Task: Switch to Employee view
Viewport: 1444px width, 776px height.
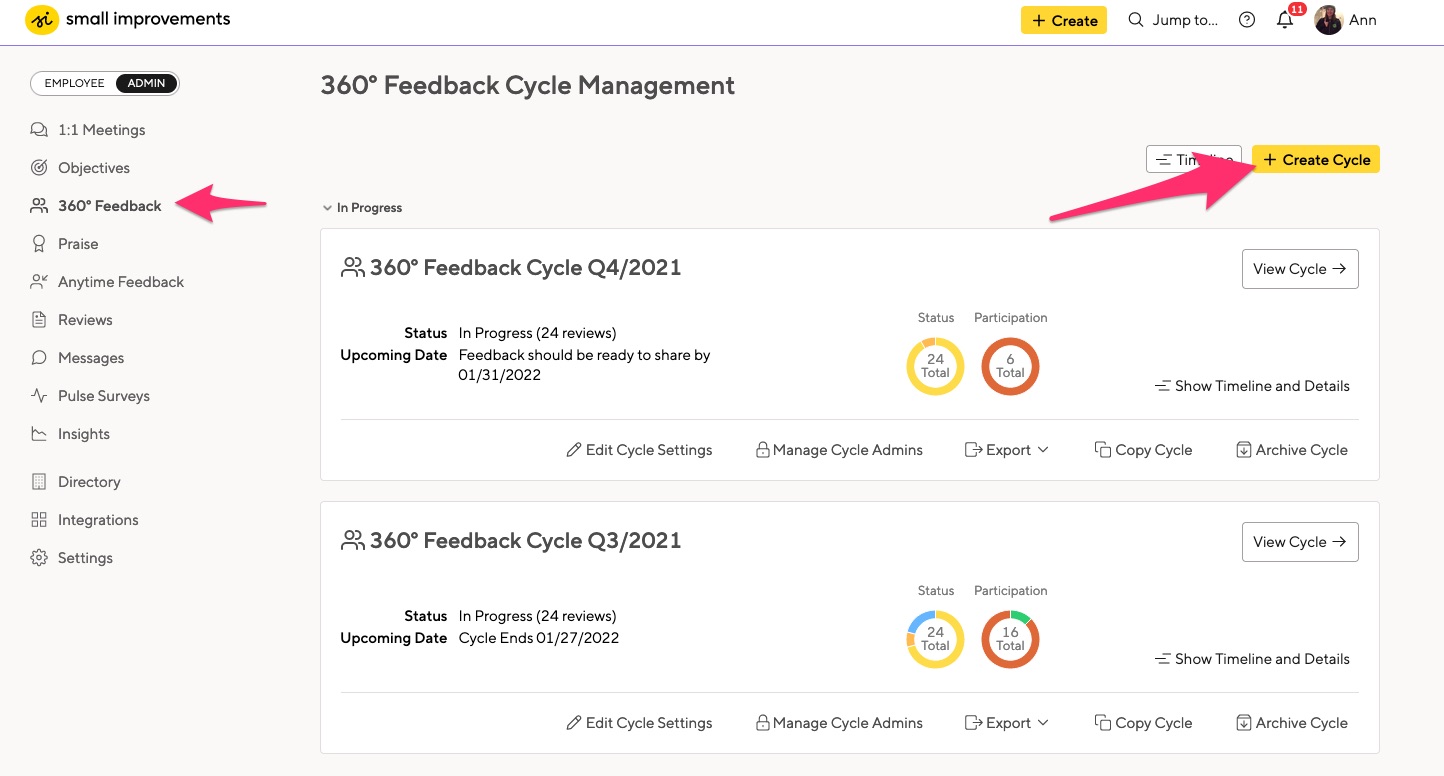Action: (73, 83)
